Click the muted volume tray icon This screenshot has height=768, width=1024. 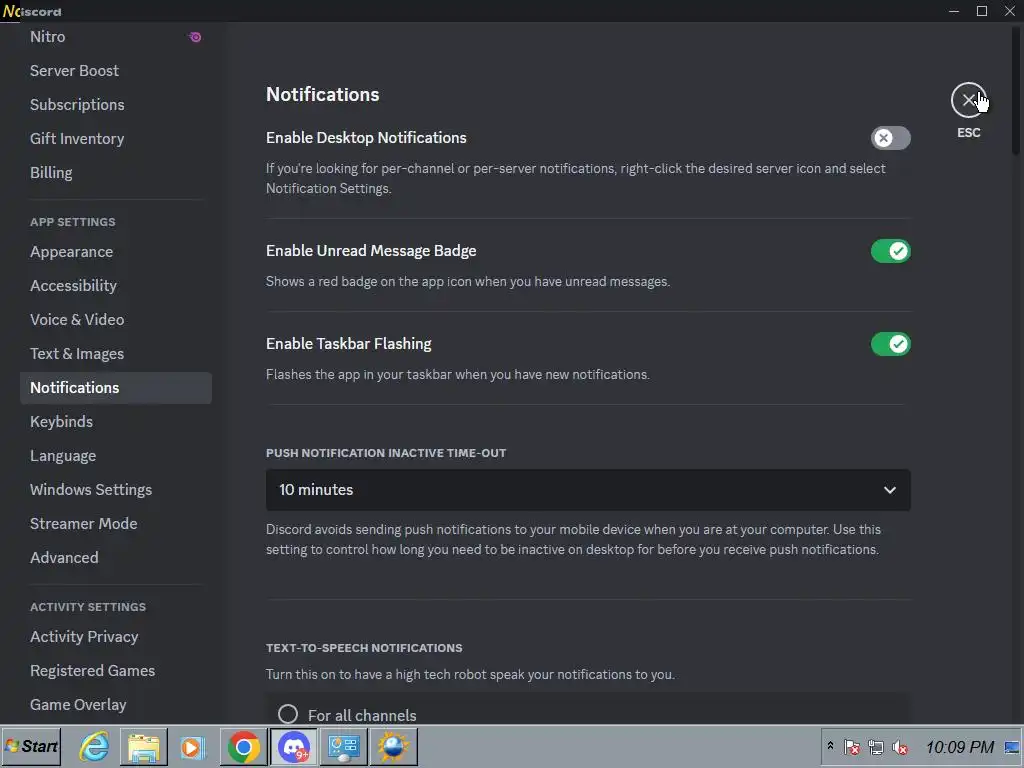[900, 746]
